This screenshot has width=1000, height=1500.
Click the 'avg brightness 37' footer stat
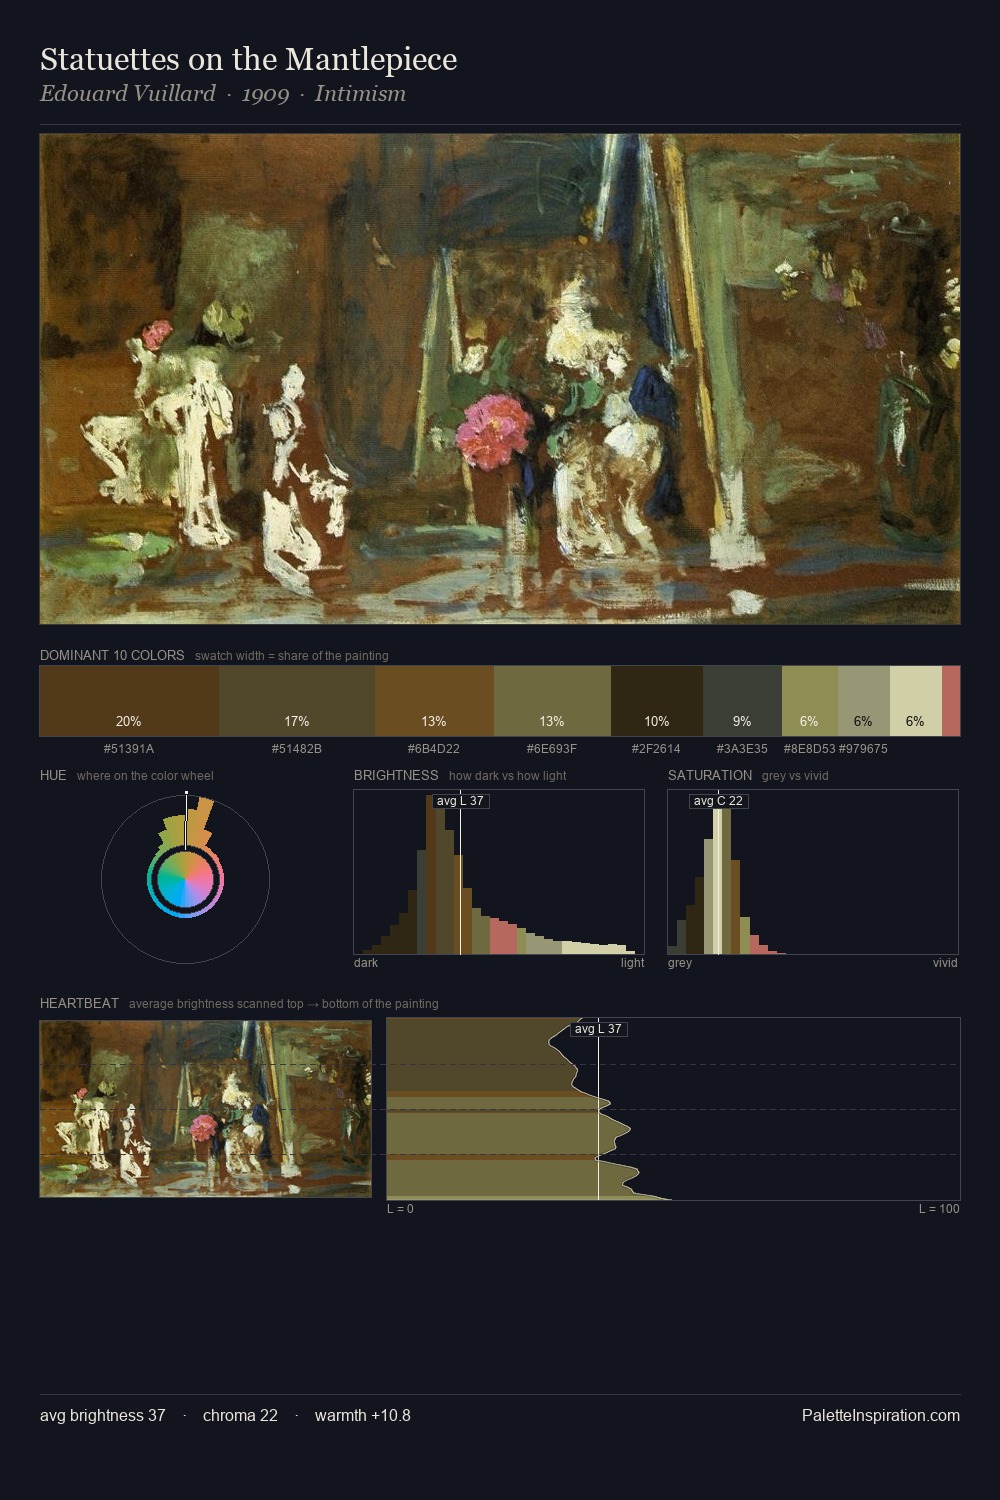[103, 1415]
